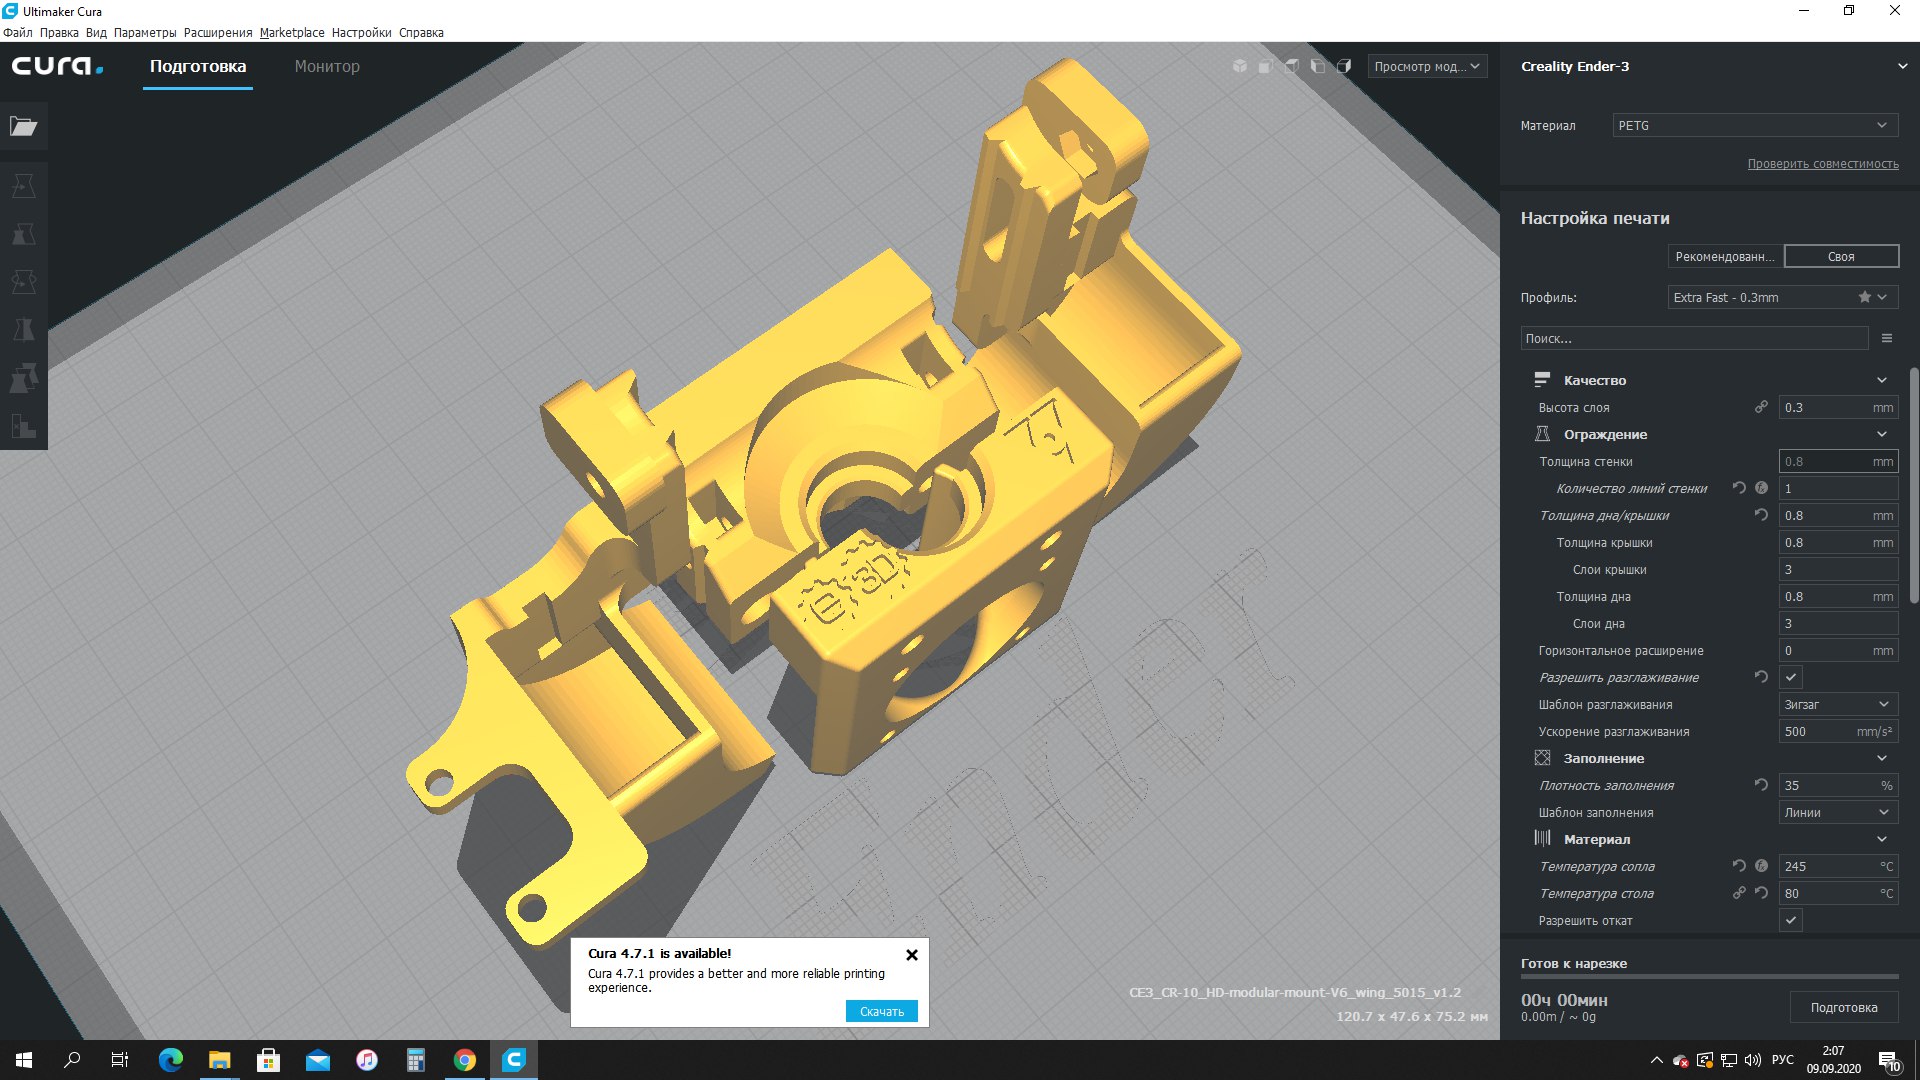Screen dimensions: 1920x1080
Task: Open the Параметры menu
Action: click(145, 32)
